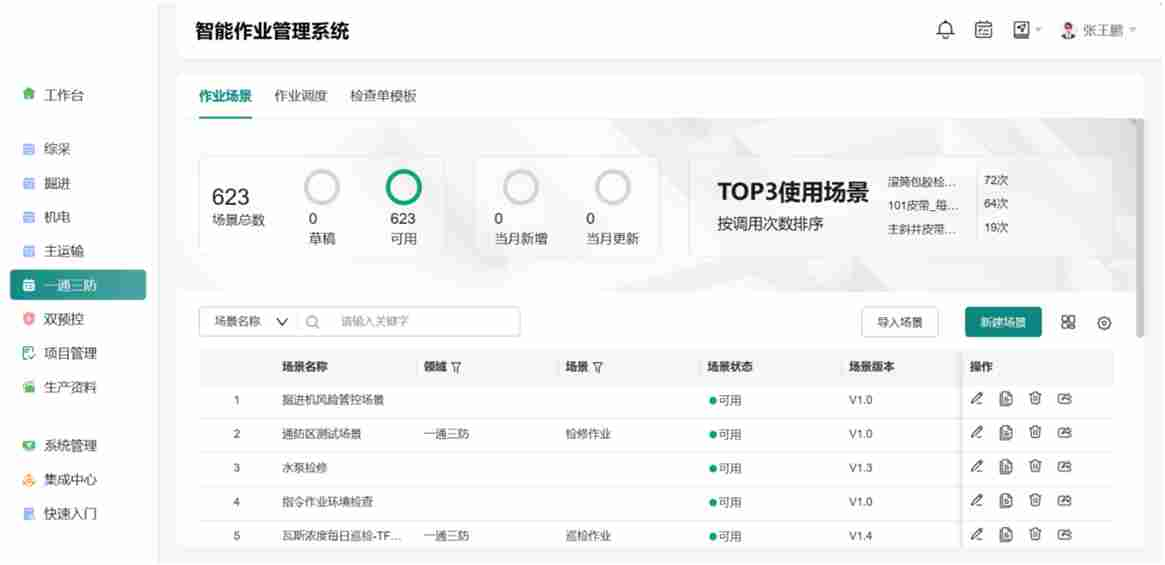The height and width of the screenshot is (565, 1165).
Task: Open table column settings icon
Action: tap(1104, 323)
